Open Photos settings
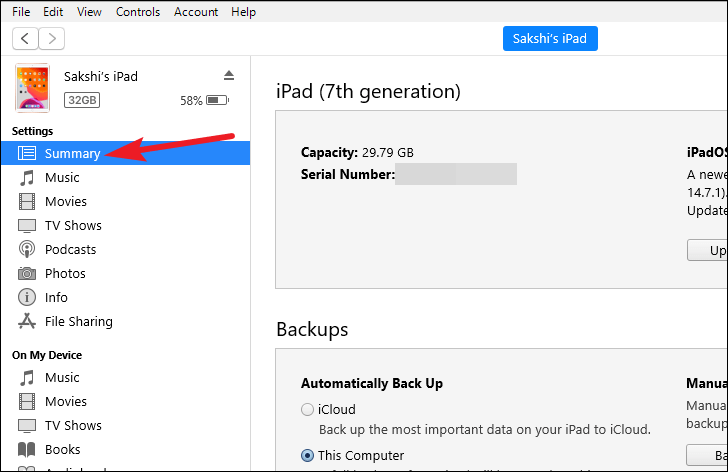This screenshot has height=472, width=728. (125, 273)
